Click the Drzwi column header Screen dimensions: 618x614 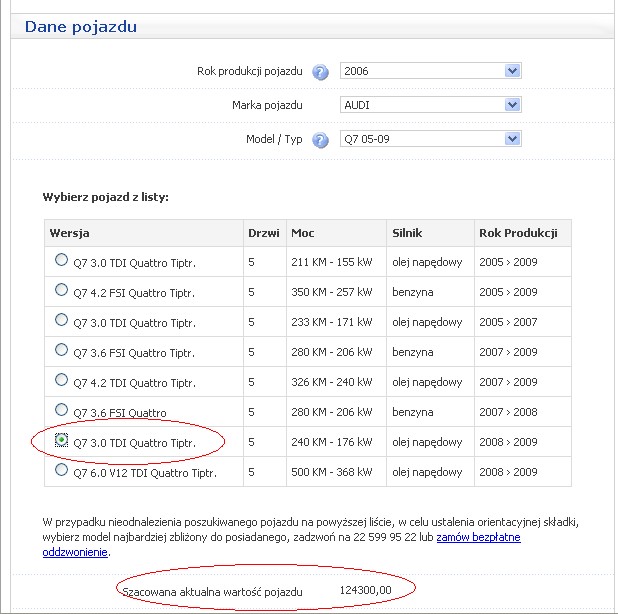265,233
